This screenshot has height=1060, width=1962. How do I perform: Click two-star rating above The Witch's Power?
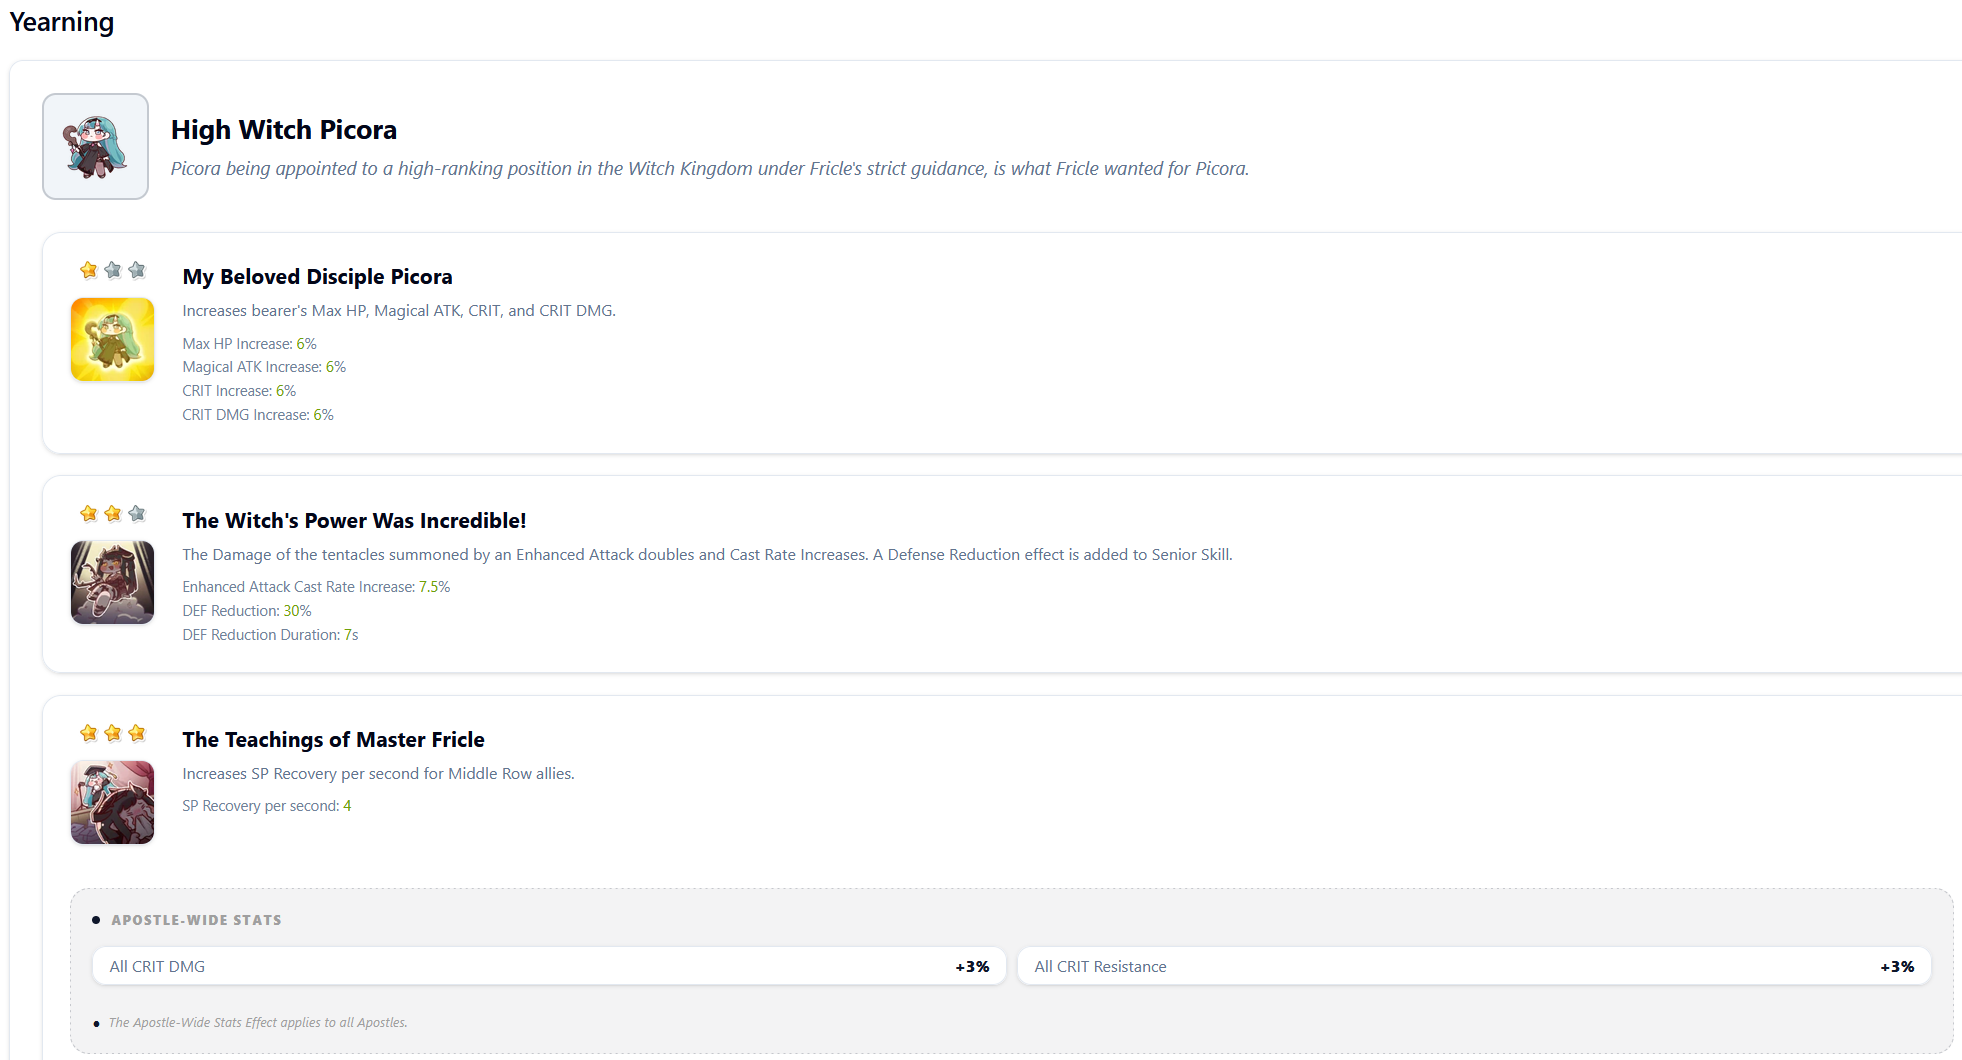click(112, 513)
